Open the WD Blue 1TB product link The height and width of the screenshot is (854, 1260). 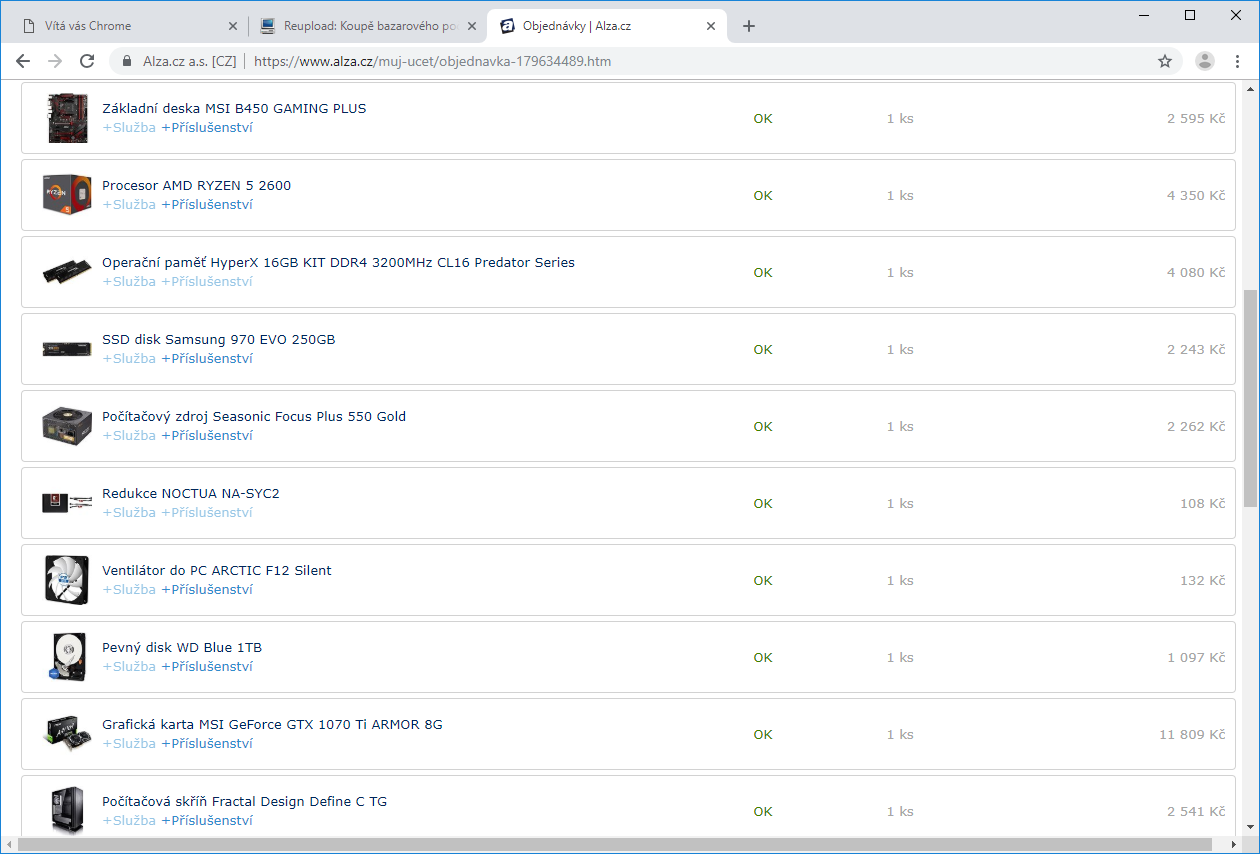click(x=182, y=647)
